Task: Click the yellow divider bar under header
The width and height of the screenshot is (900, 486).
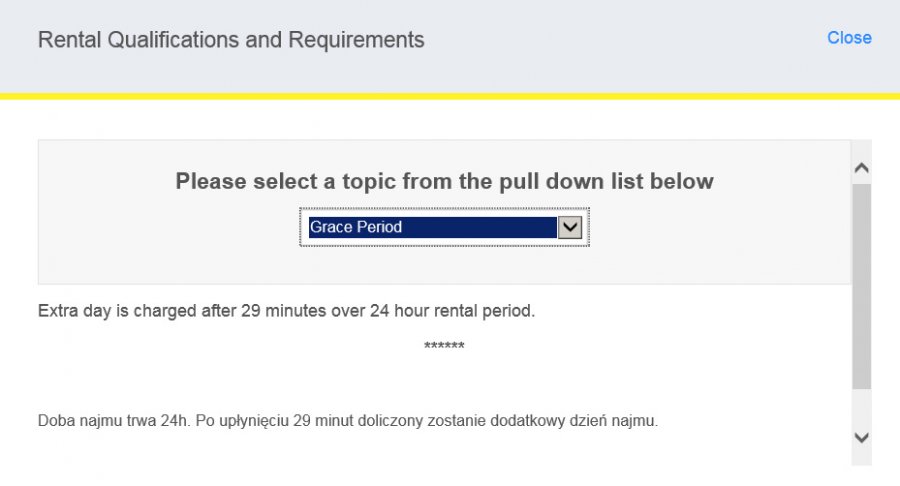Action: [450, 96]
